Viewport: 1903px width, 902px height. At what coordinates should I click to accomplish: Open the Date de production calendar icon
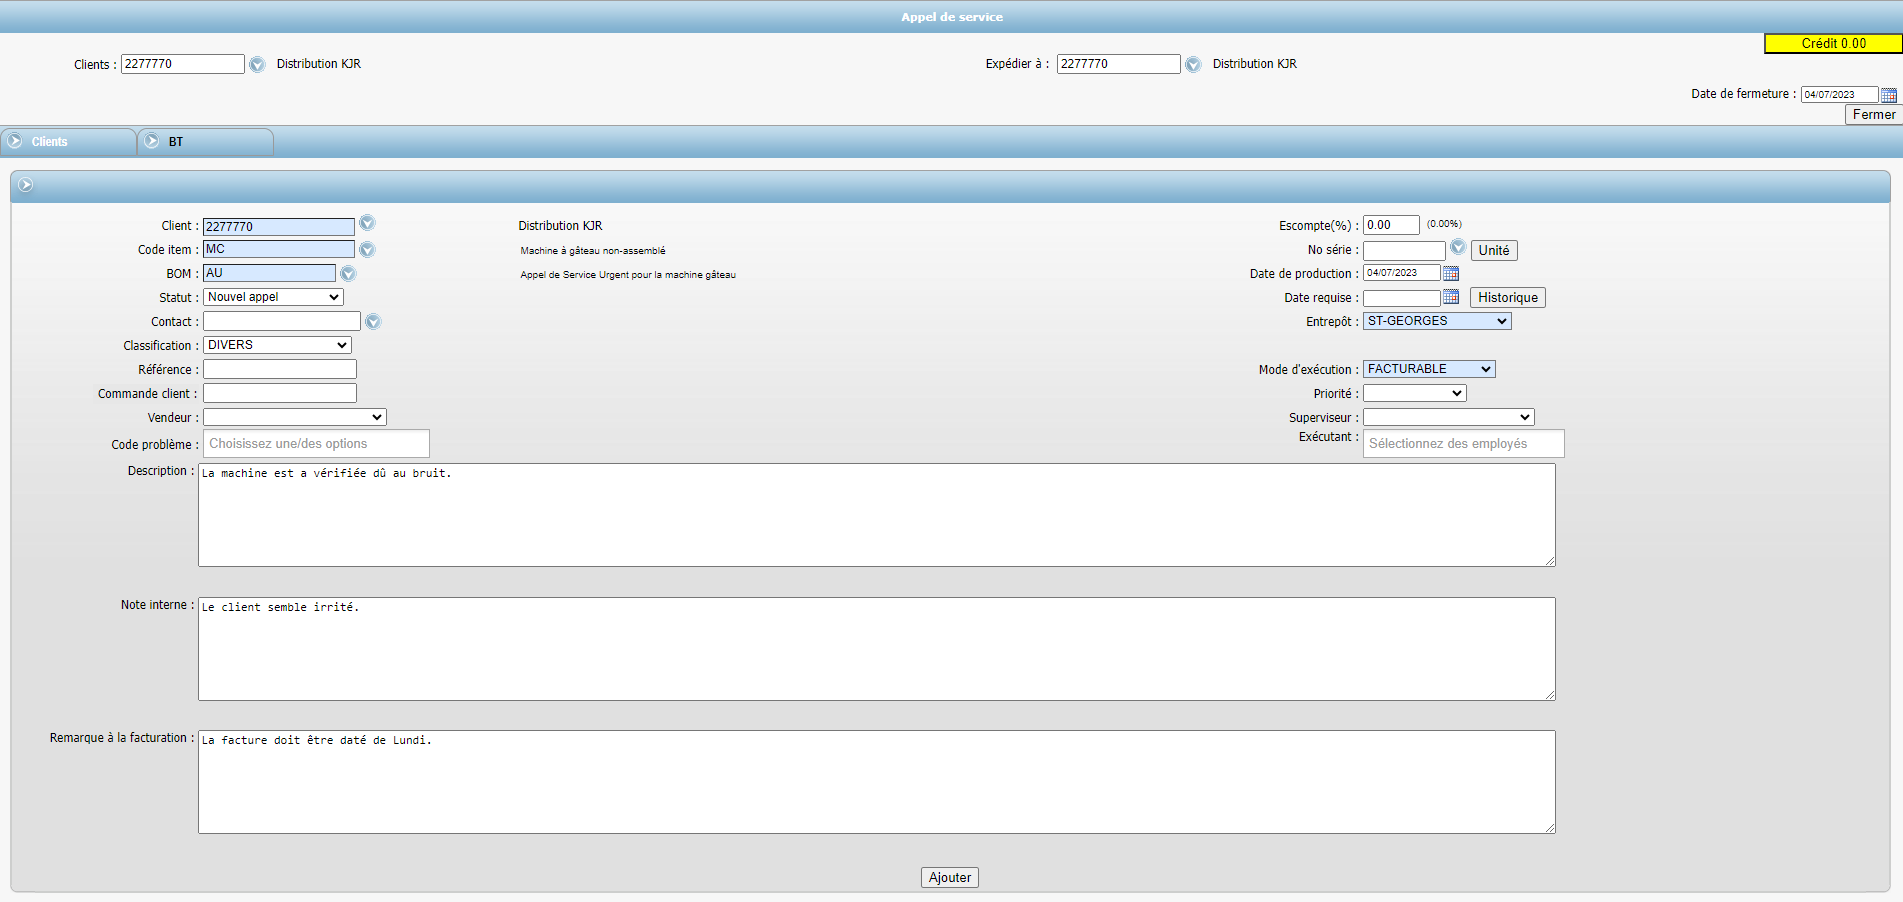click(x=1451, y=272)
